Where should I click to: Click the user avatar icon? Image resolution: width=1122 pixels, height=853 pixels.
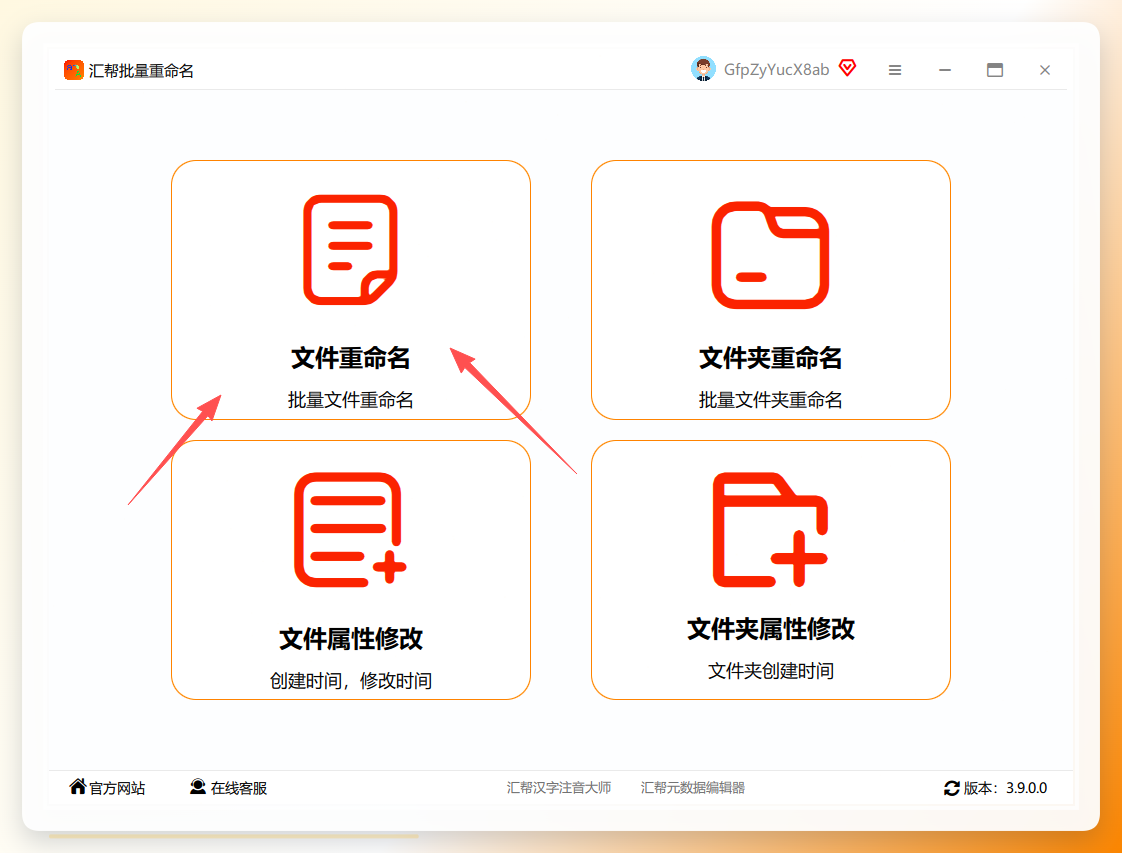703,69
